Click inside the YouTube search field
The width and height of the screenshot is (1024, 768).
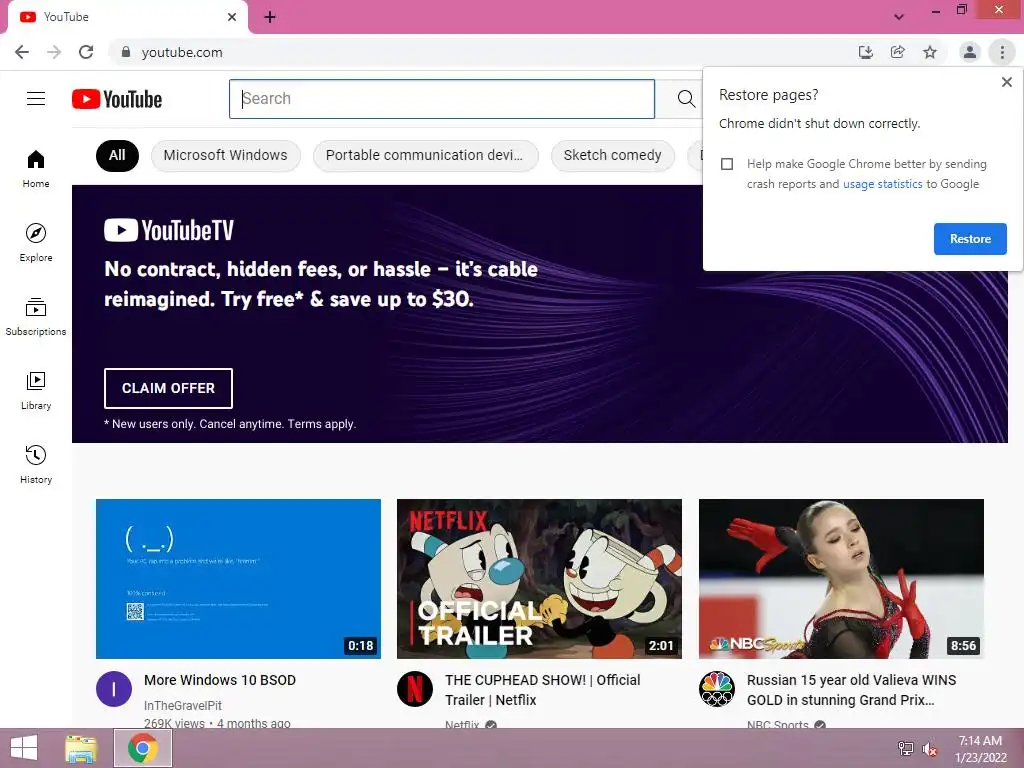click(x=441, y=99)
